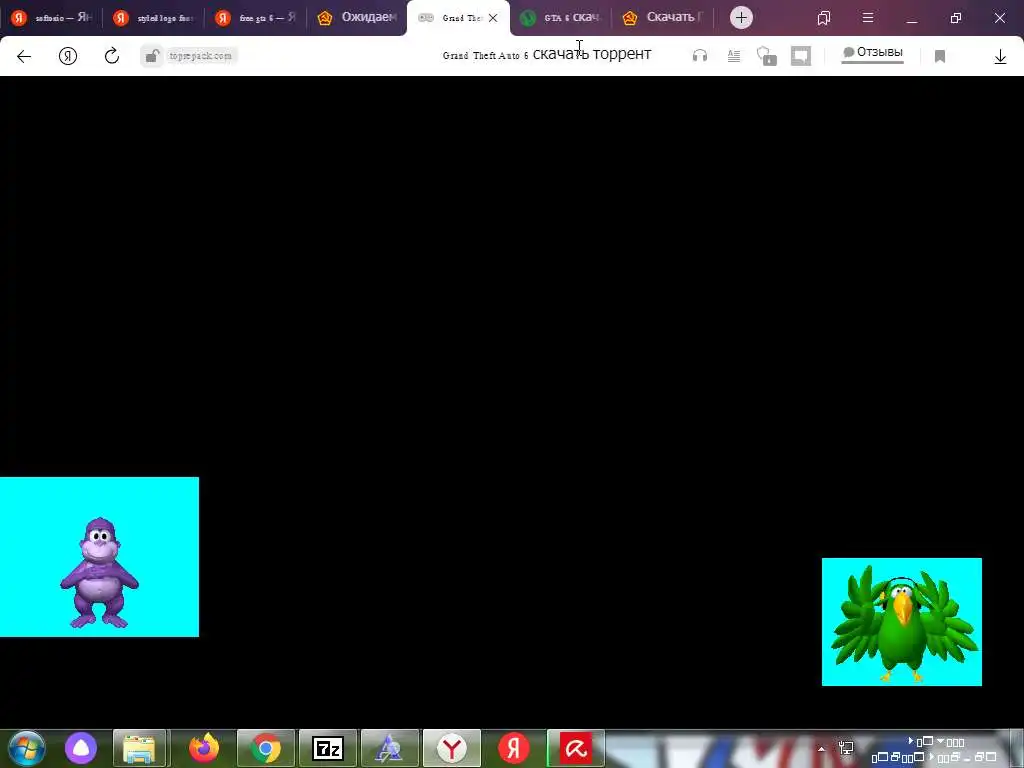Image resolution: width=1024 pixels, height=768 pixels.
Task: Click the toprepack.com address field
Action: (200, 56)
